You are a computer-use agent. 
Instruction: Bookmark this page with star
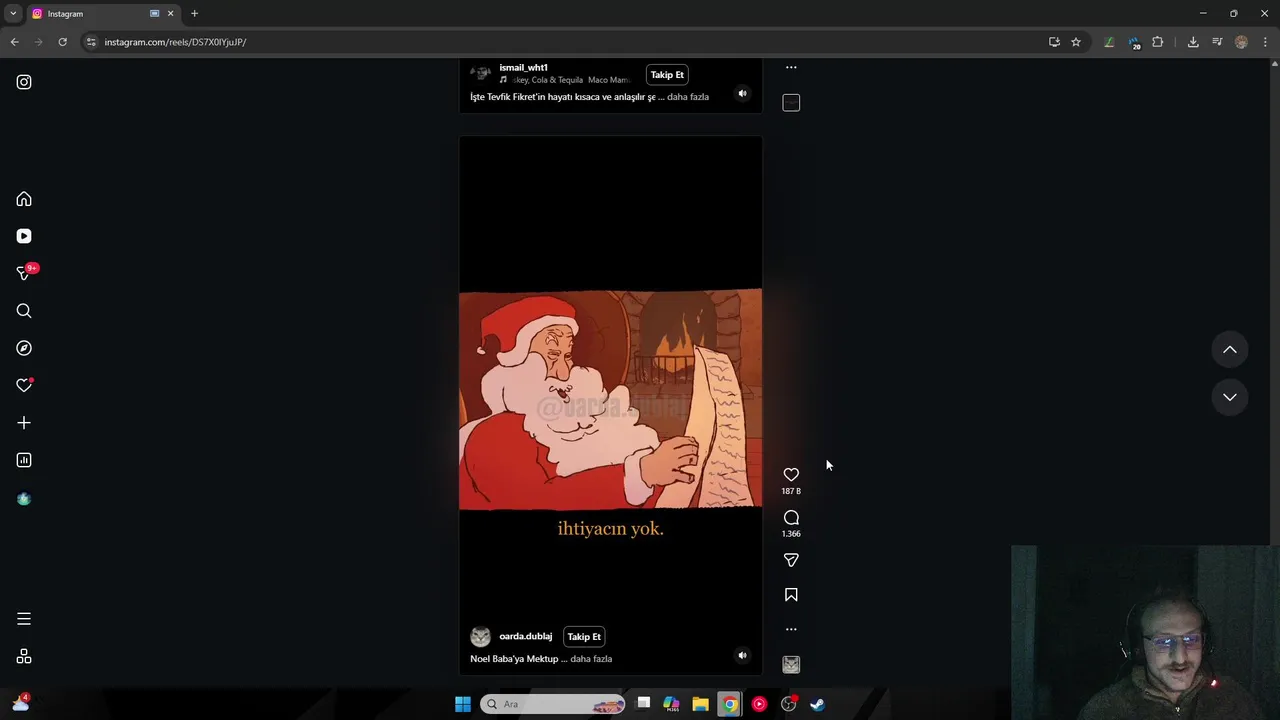tap(1076, 42)
